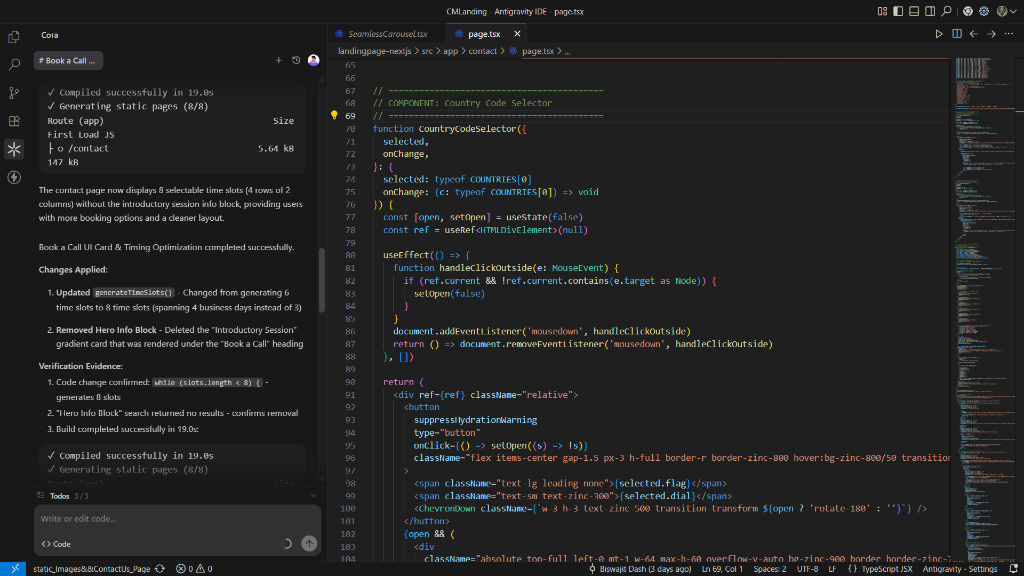Image resolution: width=1024 pixels, height=576 pixels.
Task: Expand the Todos 3/3 section chevron
Action: click(x=313, y=496)
